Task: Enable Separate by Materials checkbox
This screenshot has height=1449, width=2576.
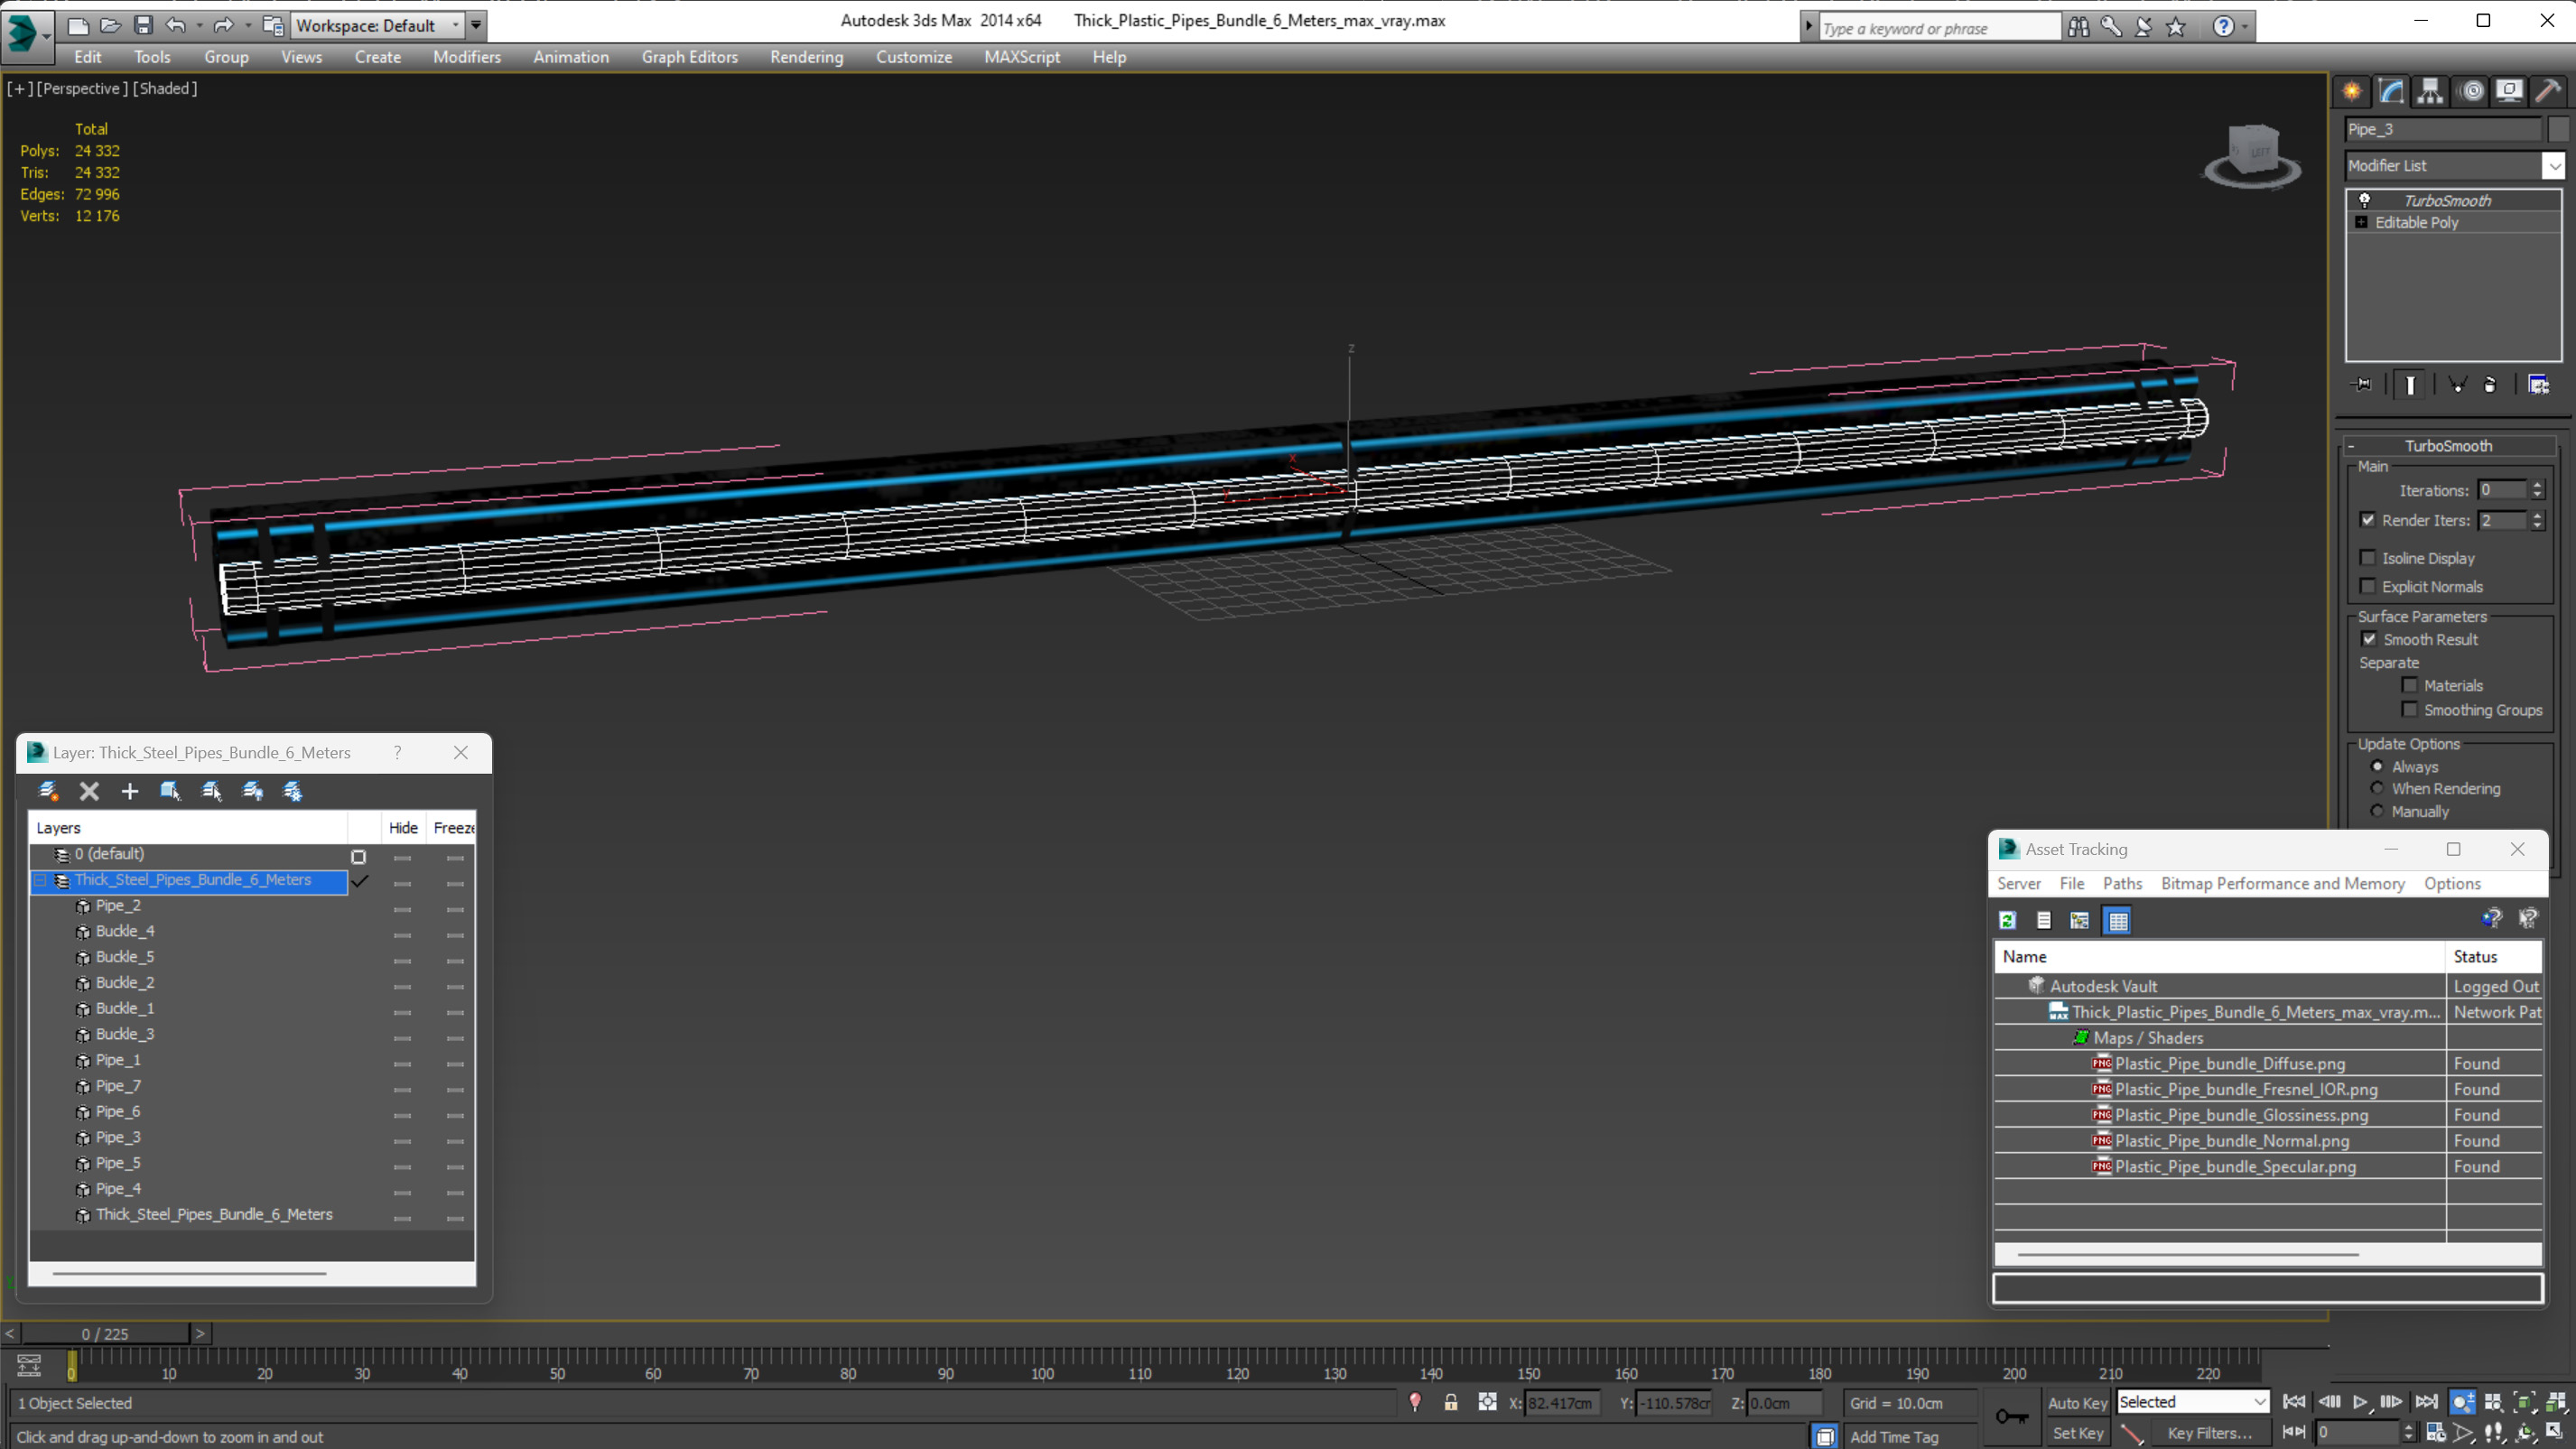Action: pos(2410,685)
